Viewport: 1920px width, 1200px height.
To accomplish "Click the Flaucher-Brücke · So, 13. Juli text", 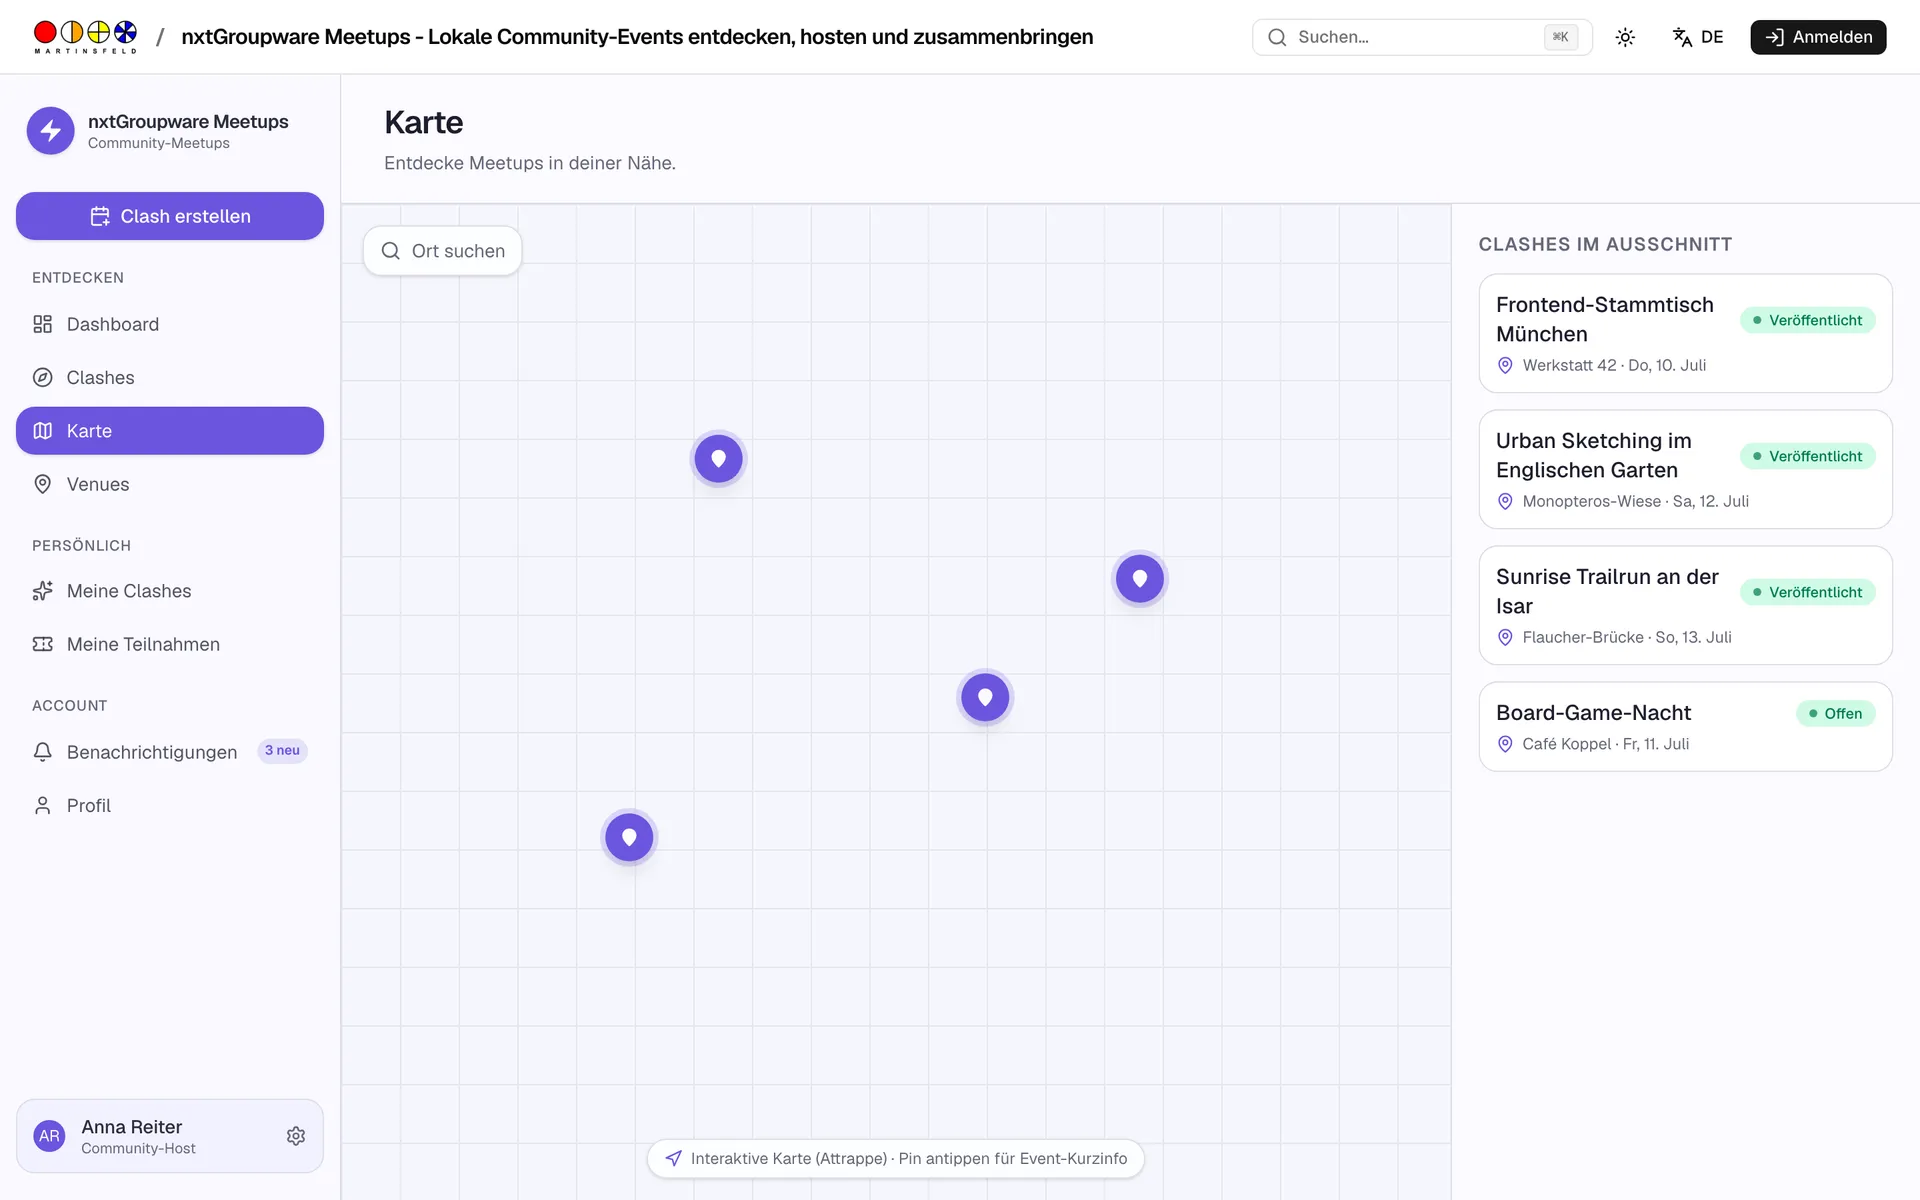I will click(x=1627, y=637).
